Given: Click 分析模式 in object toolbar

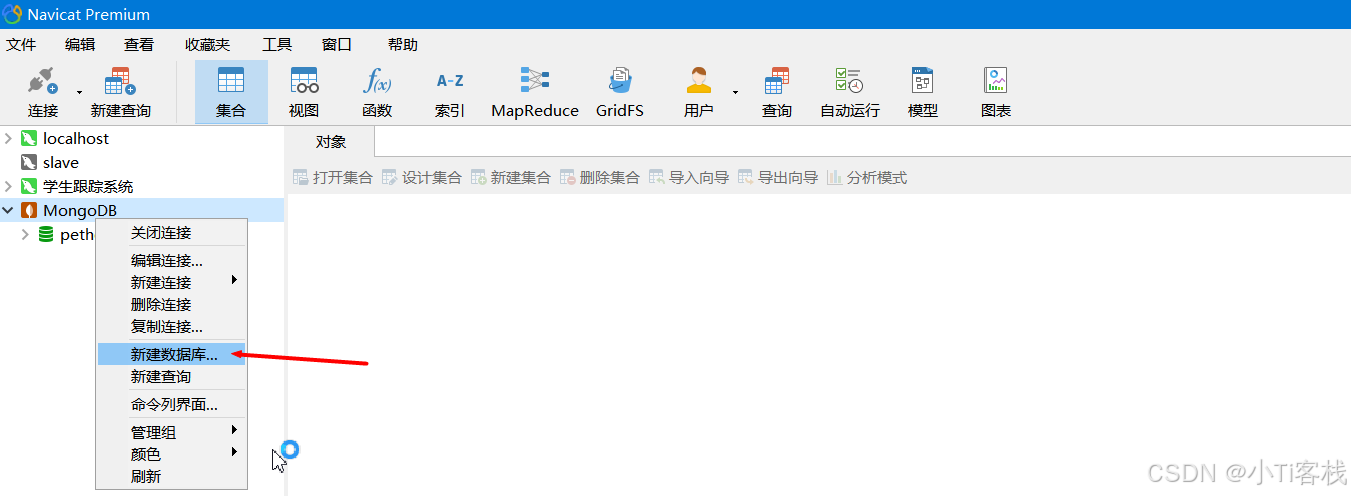Looking at the screenshot, I should 866,178.
